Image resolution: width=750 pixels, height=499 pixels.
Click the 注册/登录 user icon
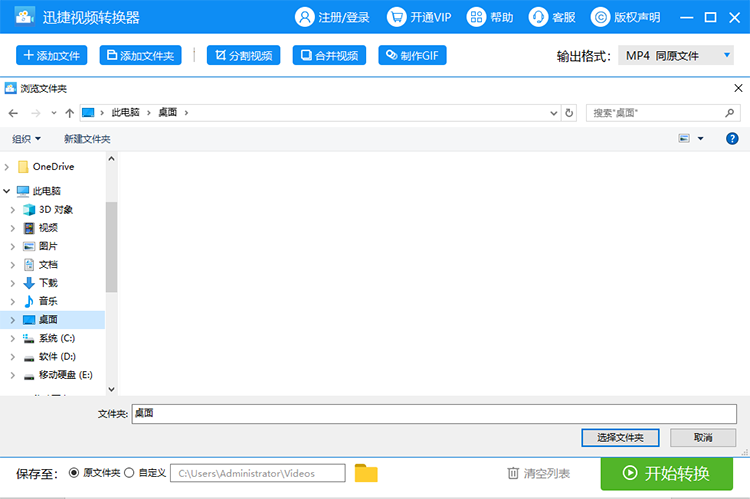(x=304, y=17)
